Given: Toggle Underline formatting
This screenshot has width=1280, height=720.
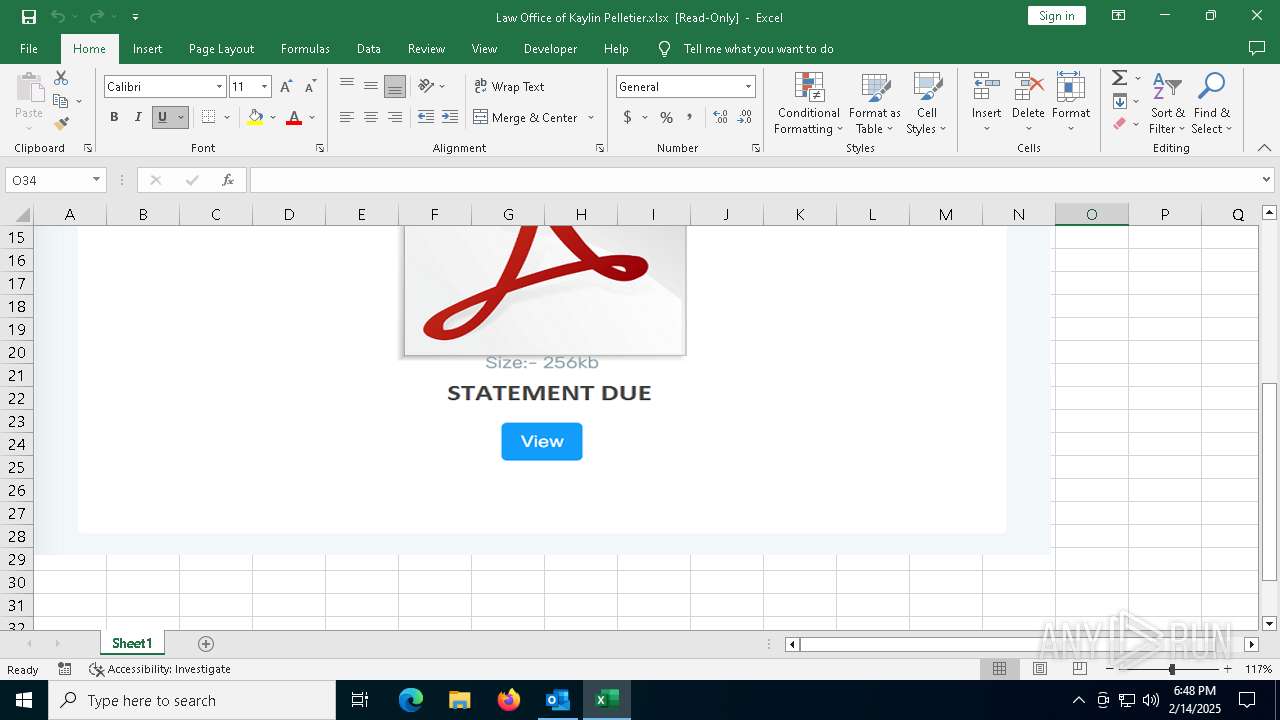Looking at the screenshot, I should (162, 118).
